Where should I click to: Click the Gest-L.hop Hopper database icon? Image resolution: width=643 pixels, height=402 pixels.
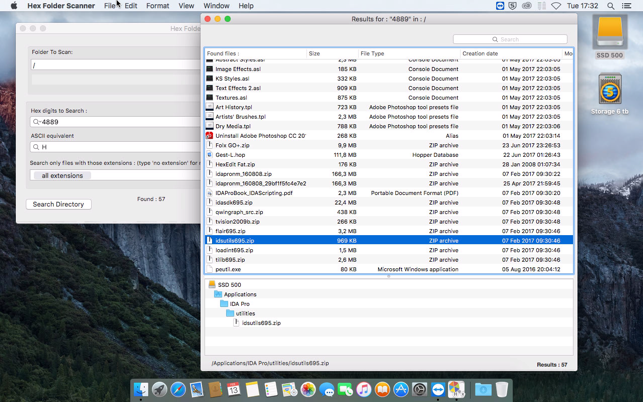coord(210,155)
